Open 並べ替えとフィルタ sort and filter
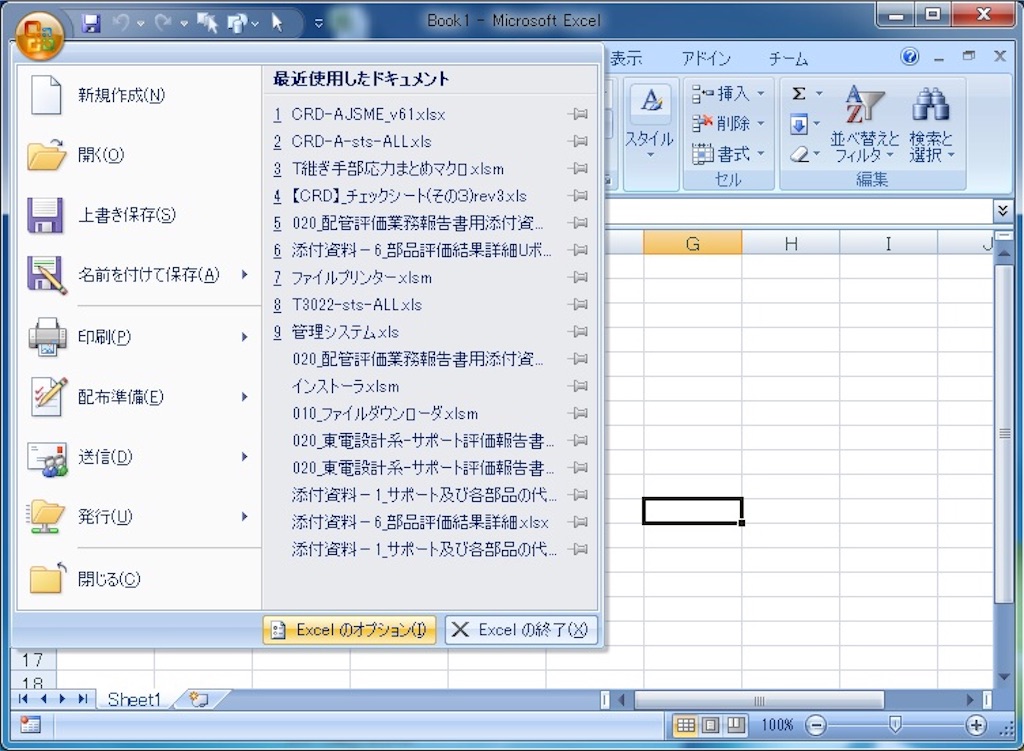Screen dimensions: 1024x751 pyautogui.click(x=864, y=124)
